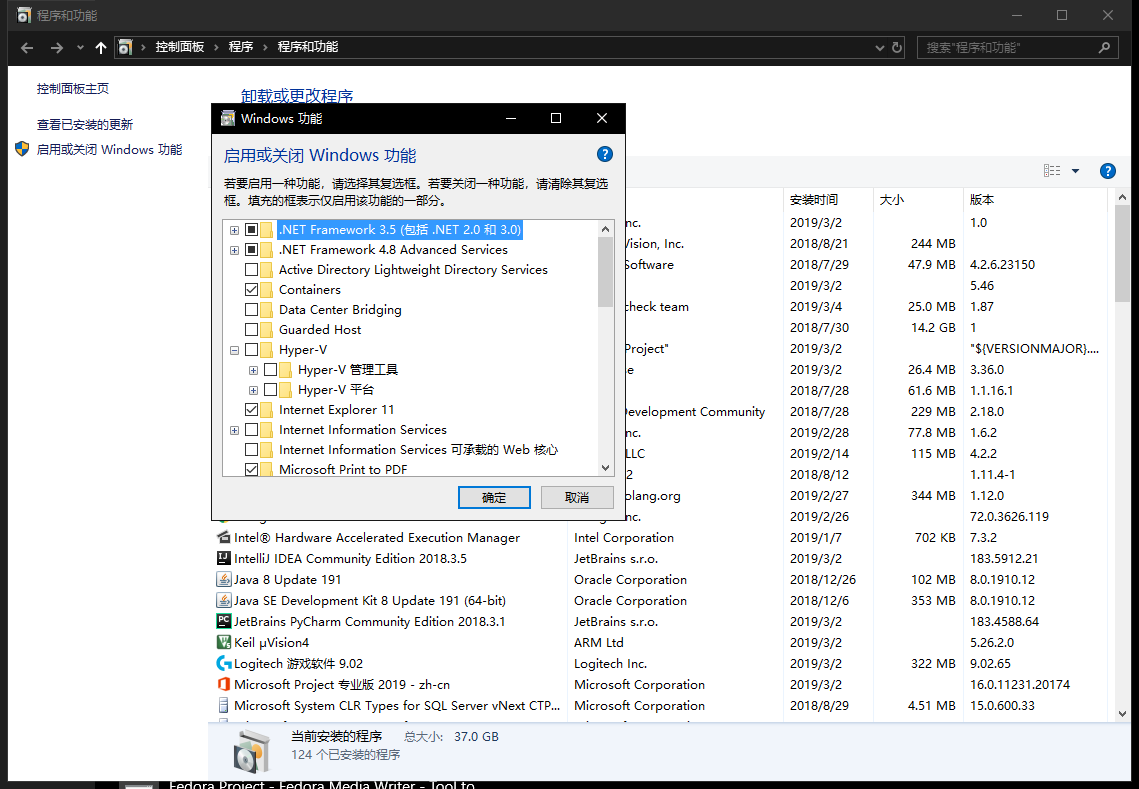Click 程序和功能 breadcrumb segment
This screenshot has width=1139, height=789.
[308, 47]
